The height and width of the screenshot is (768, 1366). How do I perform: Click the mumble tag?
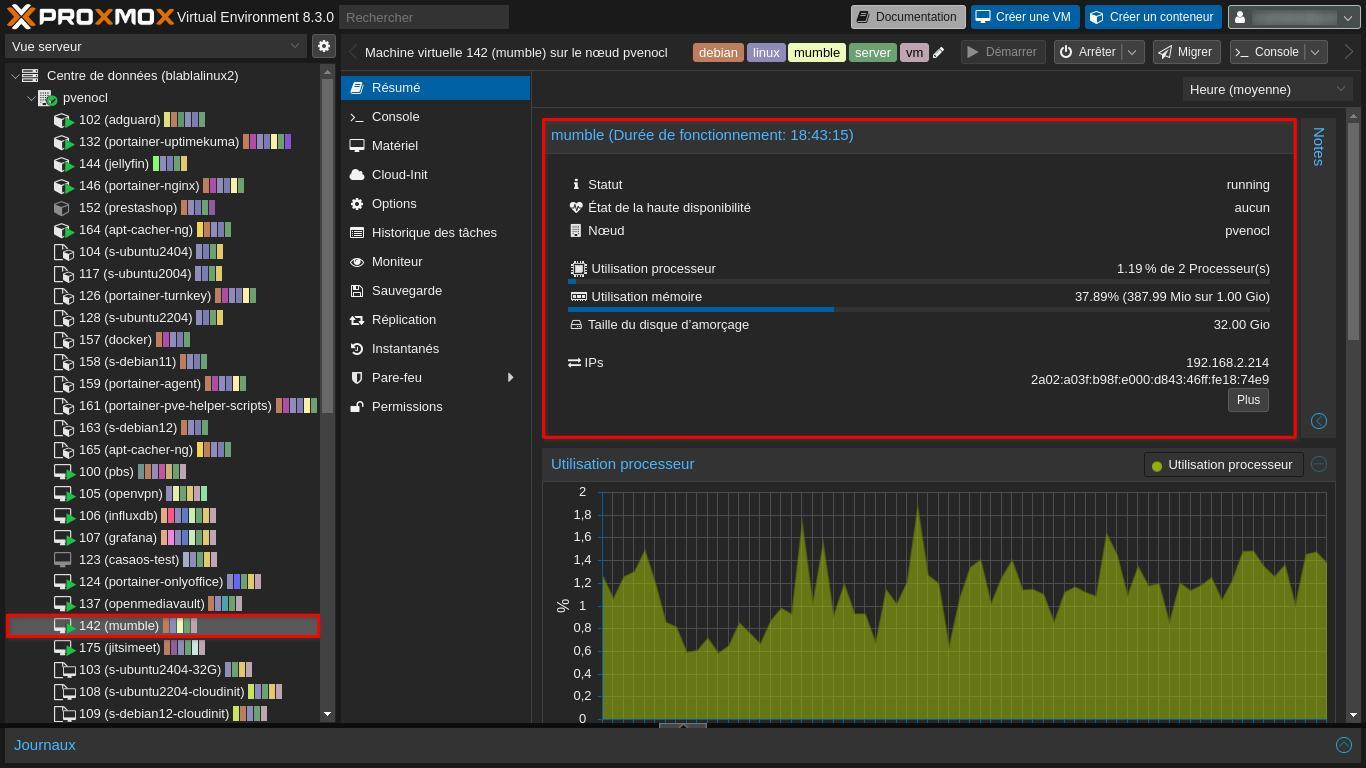coord(817,53)
